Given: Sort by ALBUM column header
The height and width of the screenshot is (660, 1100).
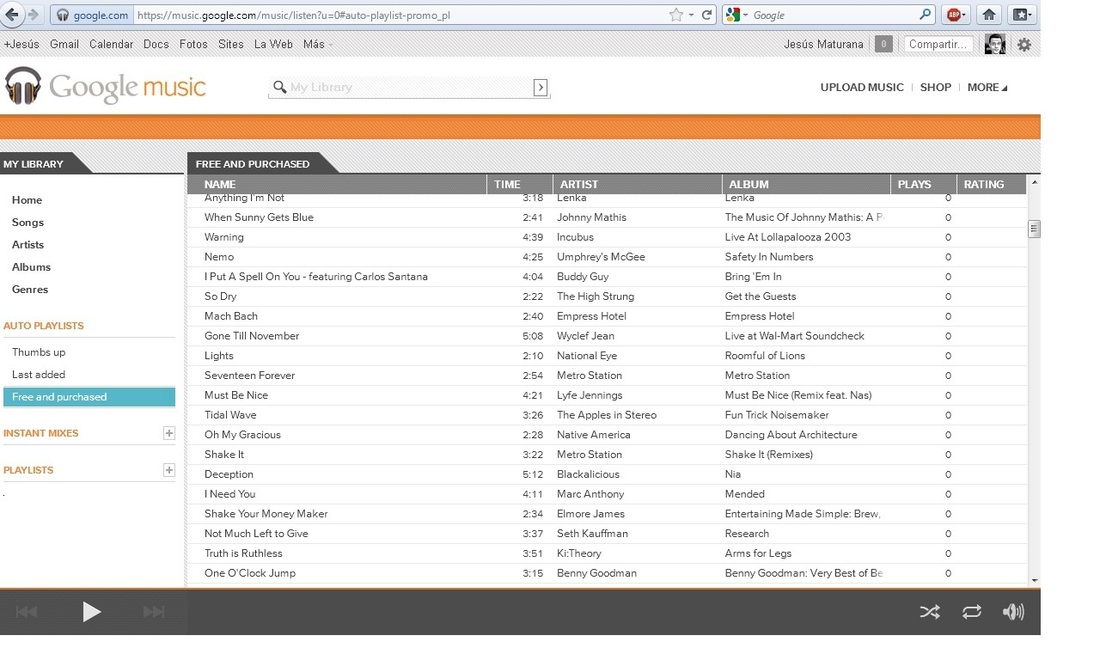Looking at the screenshot, I should pos(806,184).
